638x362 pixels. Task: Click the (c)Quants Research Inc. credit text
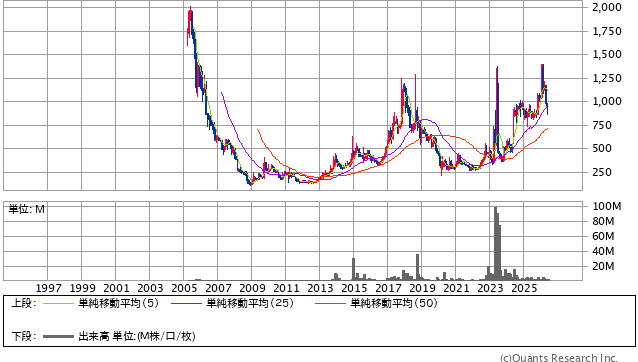[559, 358]
